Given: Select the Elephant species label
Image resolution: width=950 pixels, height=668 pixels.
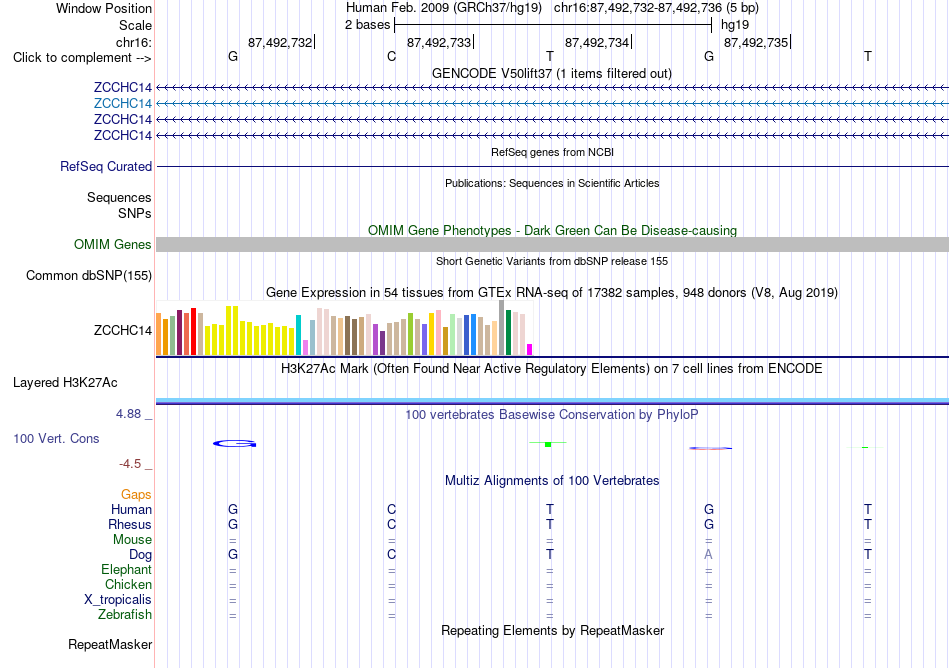Looking at the screenshot, I should pyautogui.click(x=126, y=570).
